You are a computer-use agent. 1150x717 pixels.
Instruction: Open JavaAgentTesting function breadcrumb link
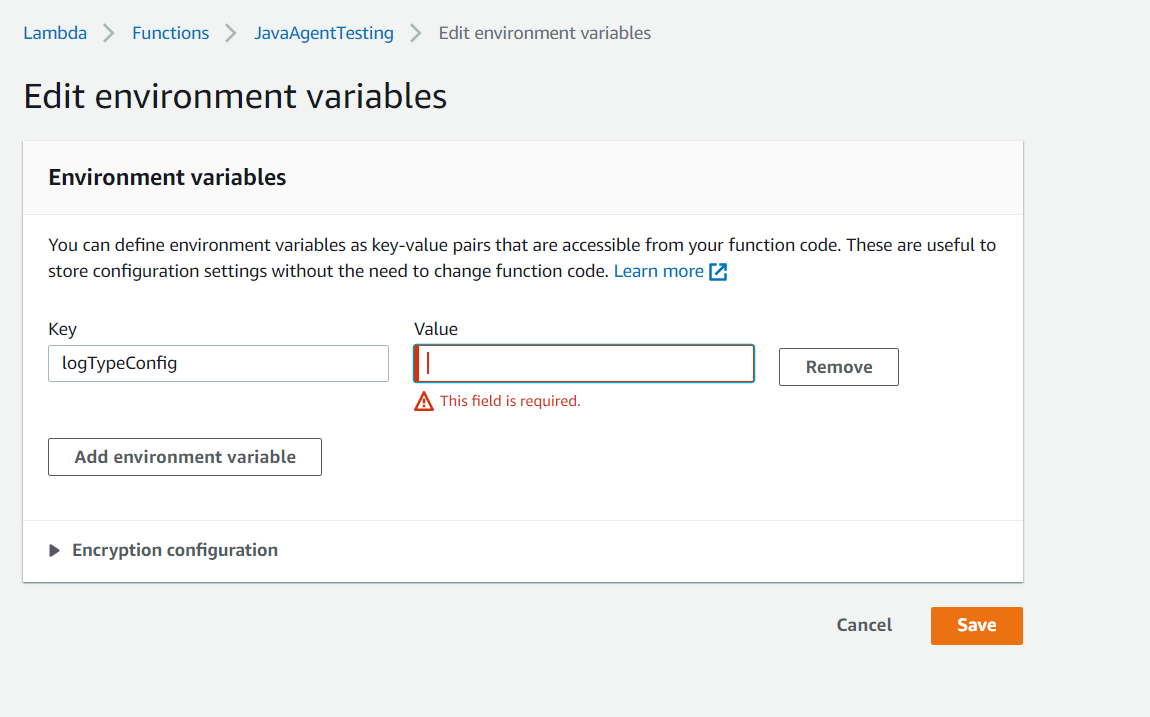(x=323, y=33)
